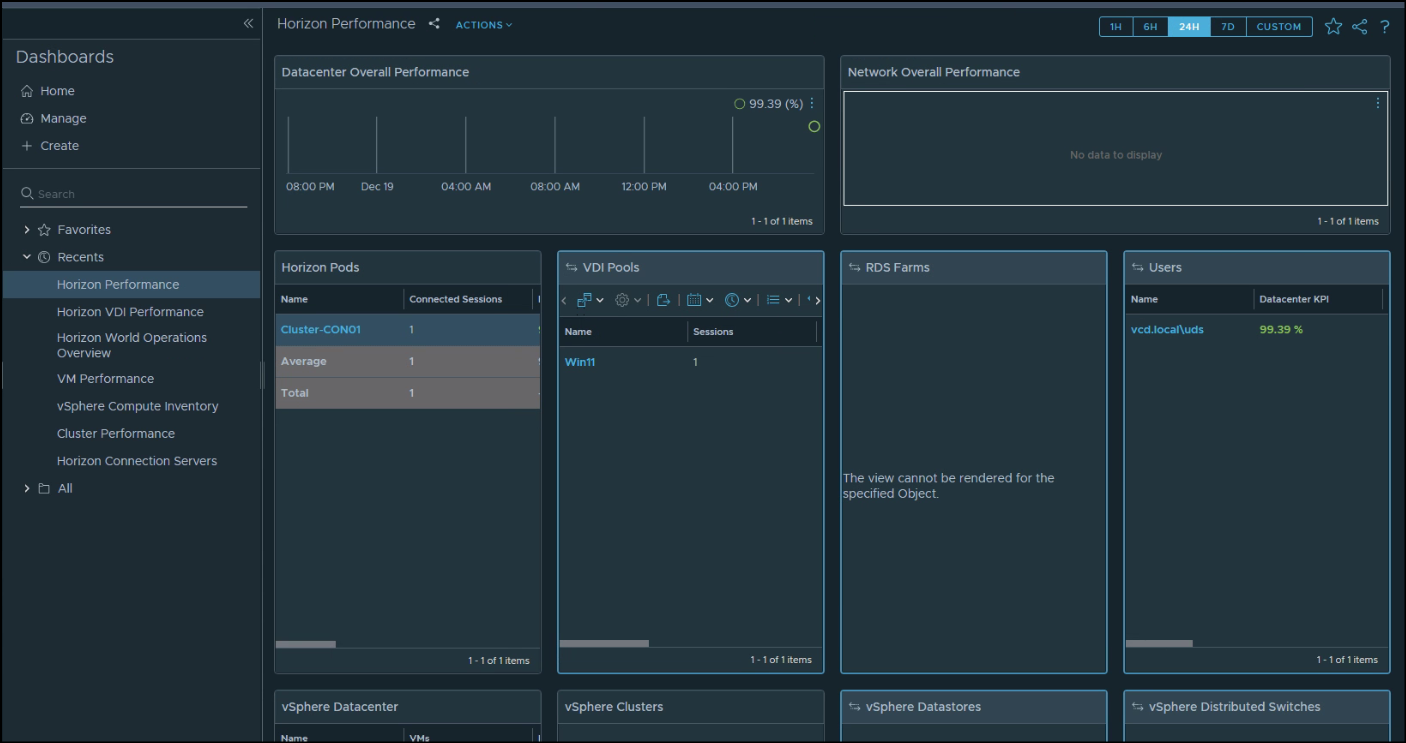Image resolution: width=1406 pixels, height=743 pixels.
Task: Open the VDI Pools settings gear
Action: (622, 299)
